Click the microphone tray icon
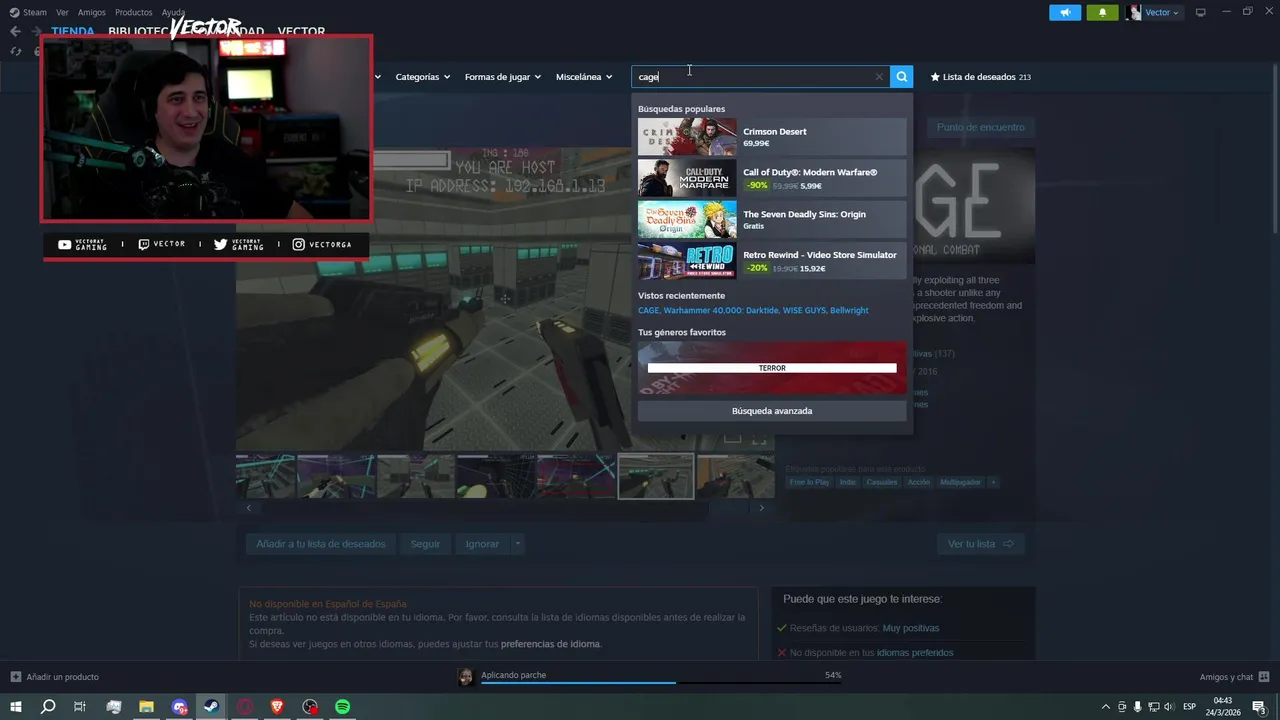1280x720 pixels. tap(1137, 707)
